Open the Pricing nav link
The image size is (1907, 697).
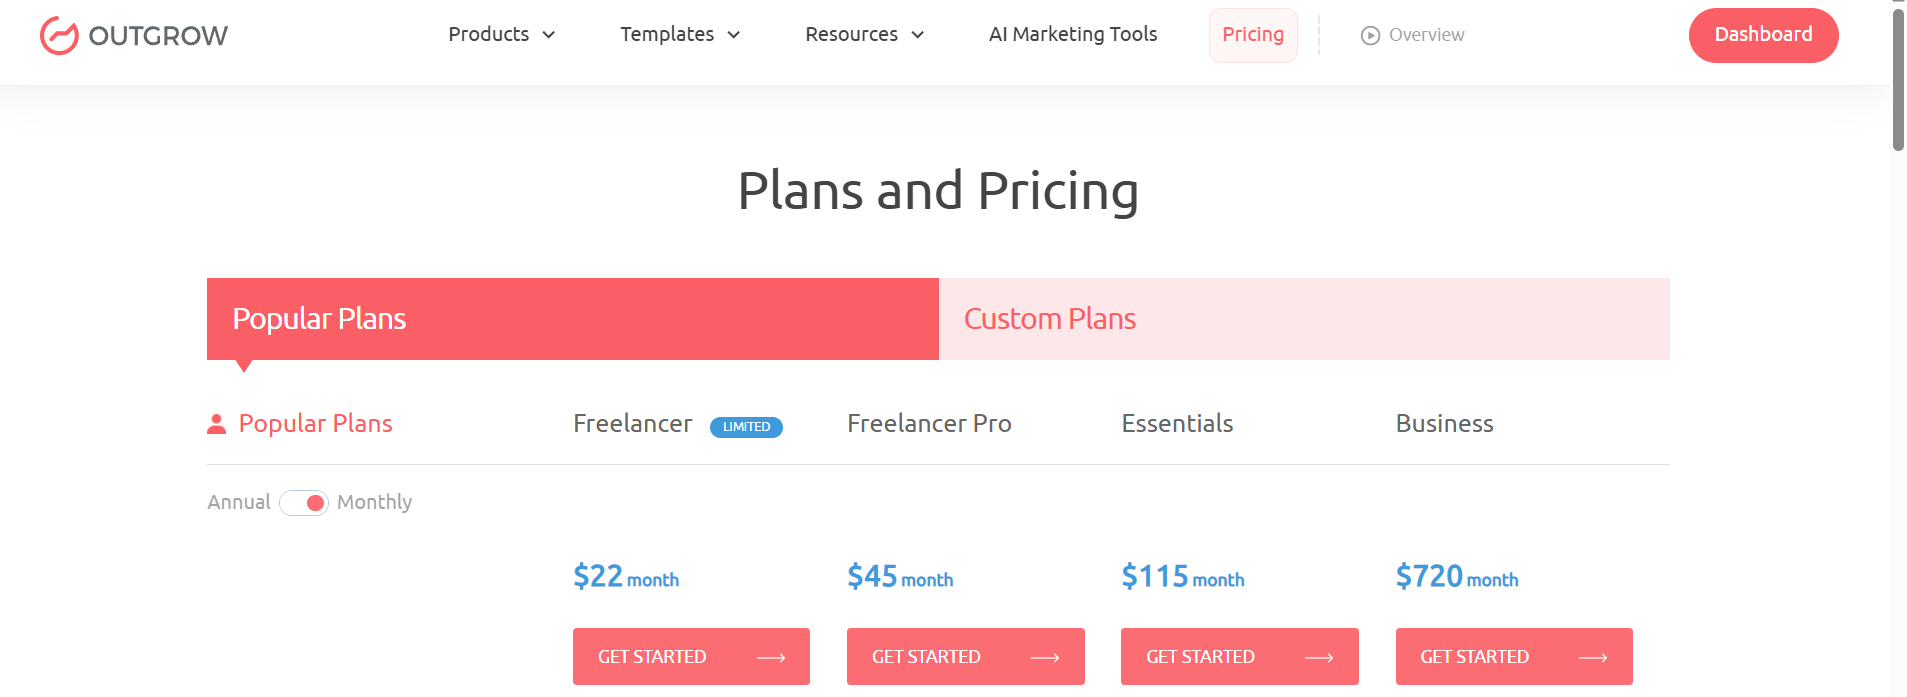1253,35
